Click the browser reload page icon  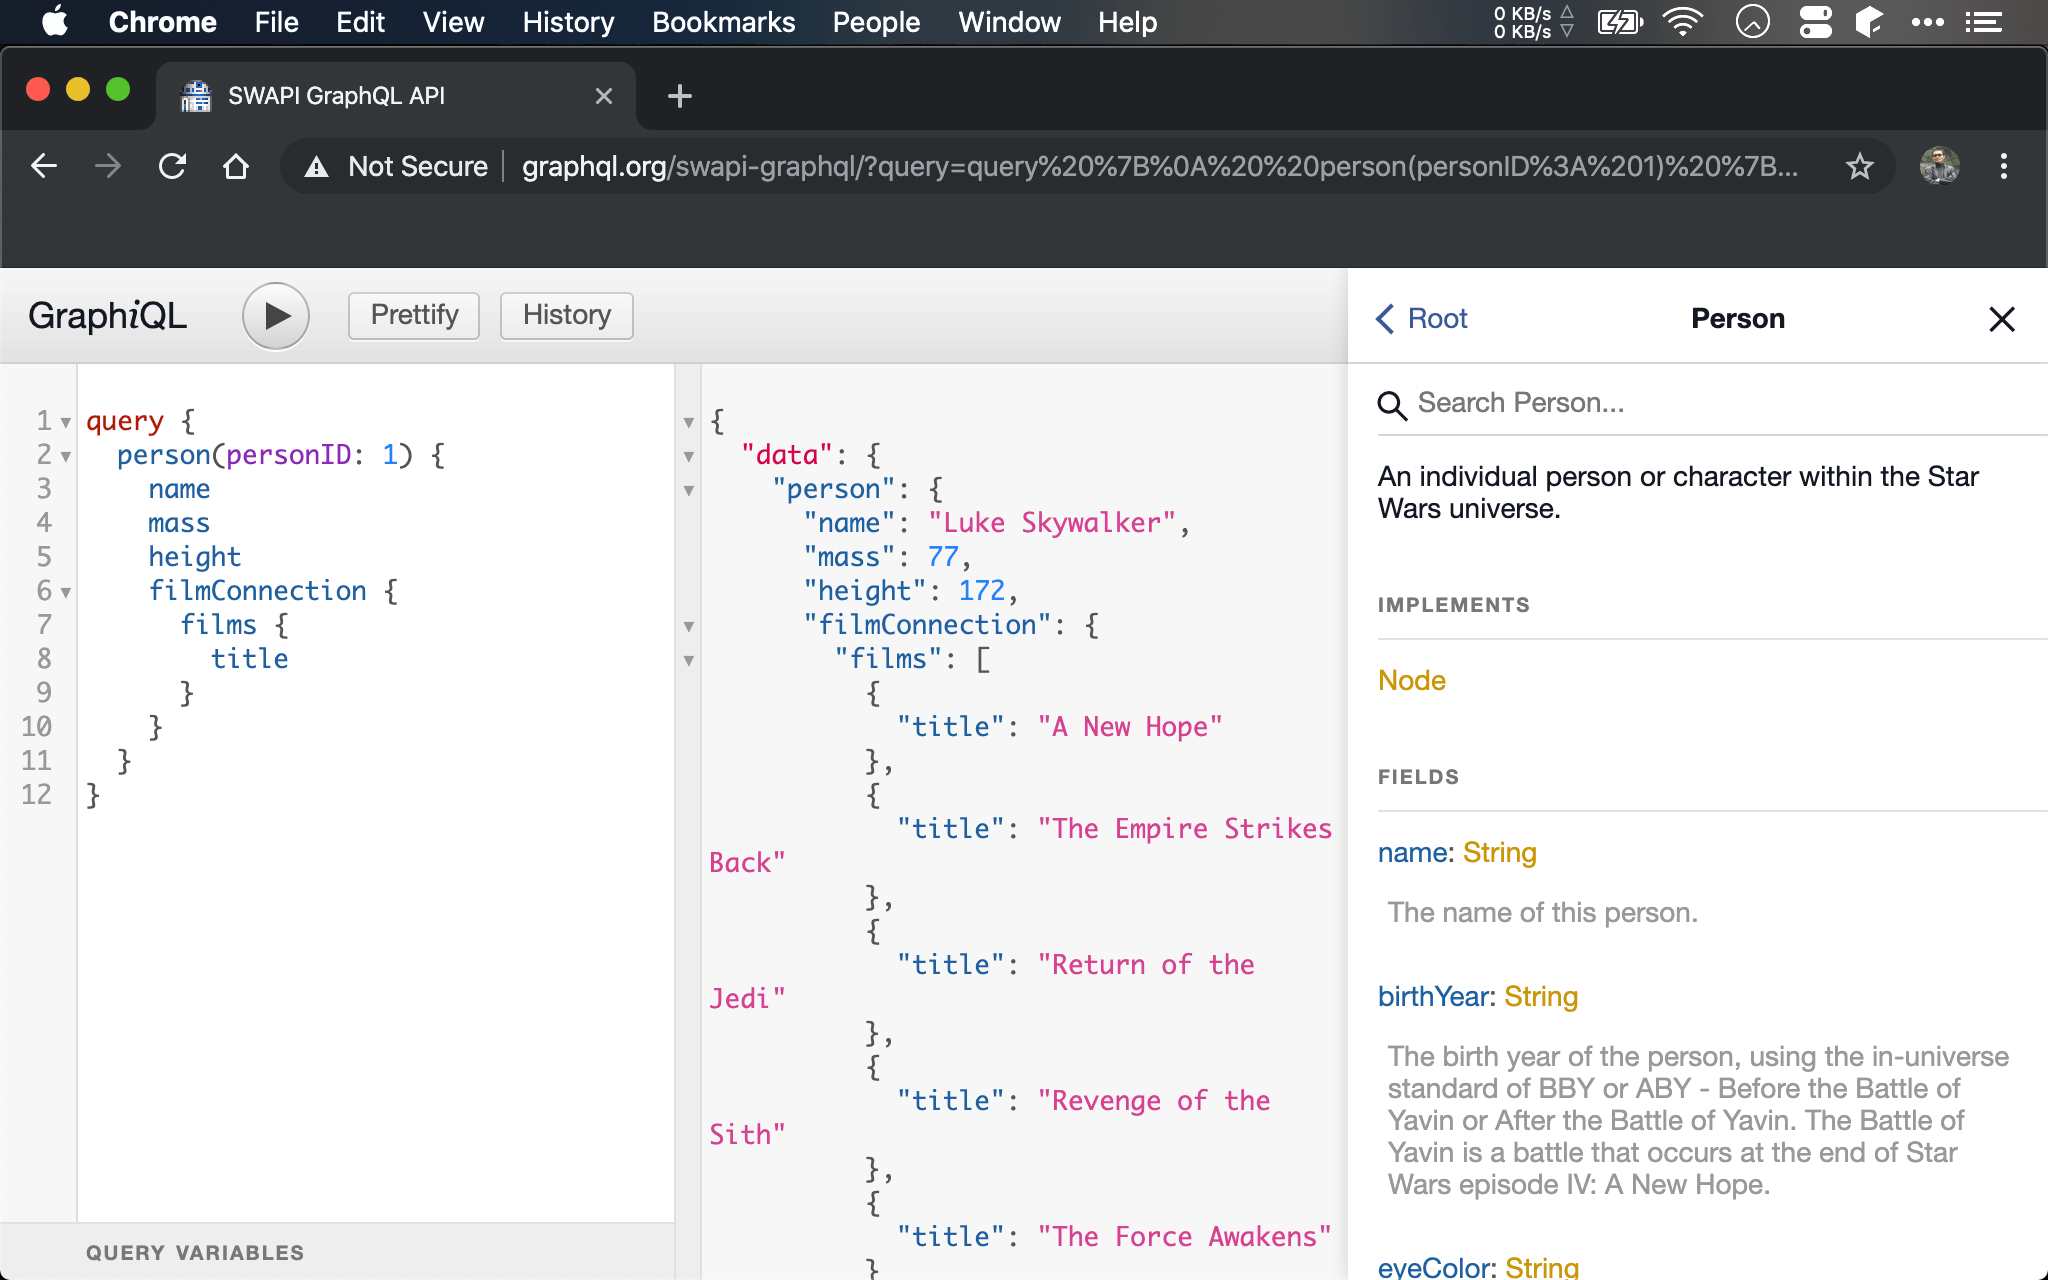pyautogui.click(x=174, y=164)
